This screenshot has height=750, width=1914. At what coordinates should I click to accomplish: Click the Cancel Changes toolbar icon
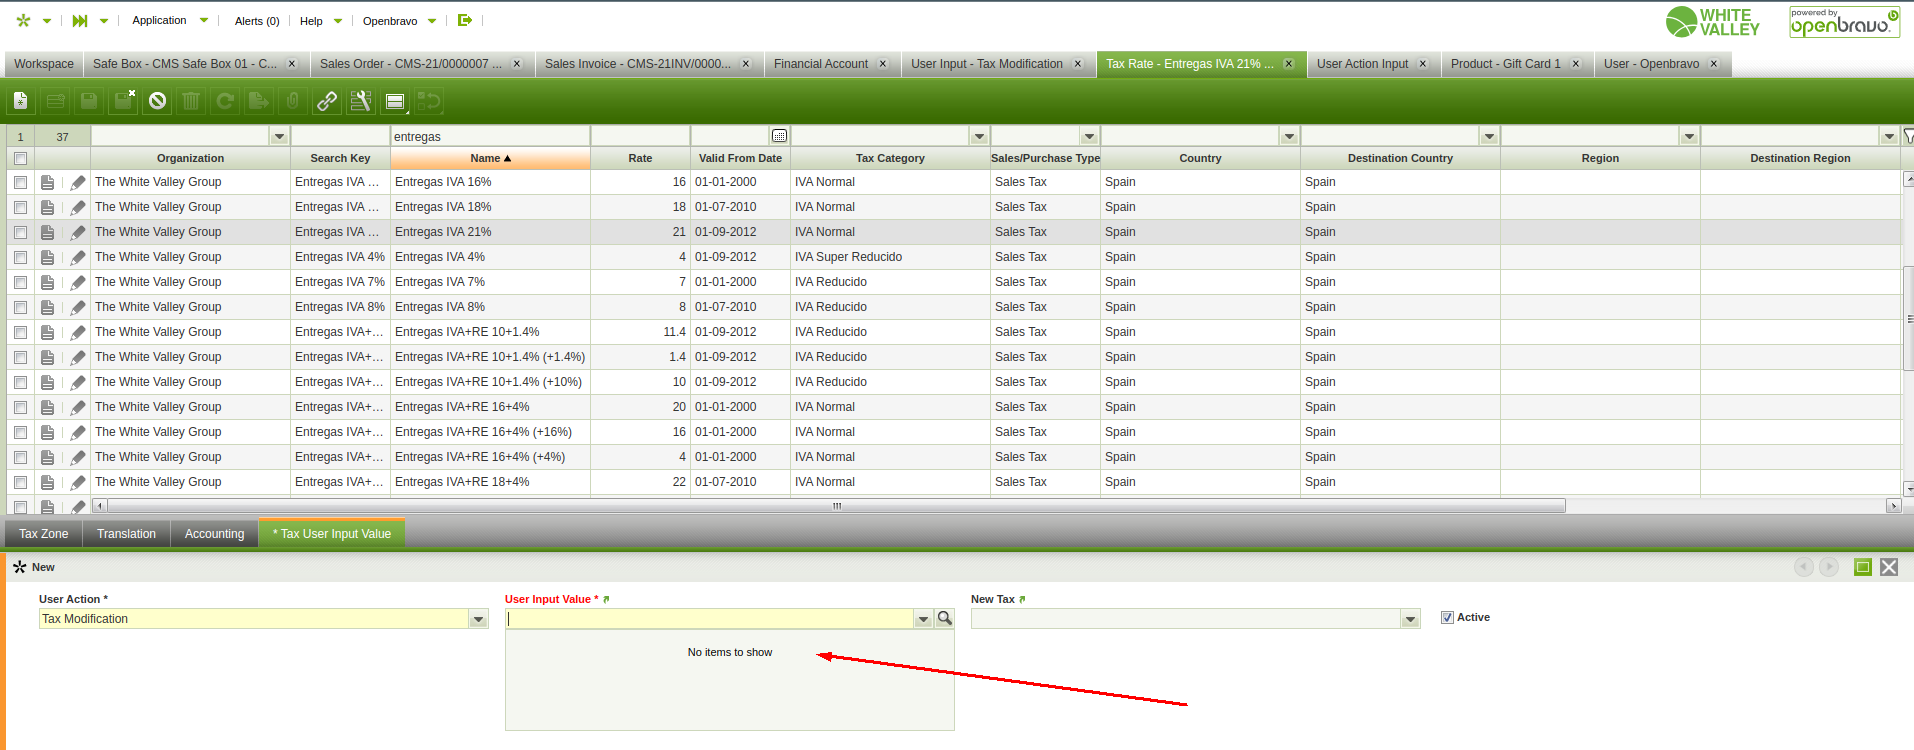click(x=157, y=101)
